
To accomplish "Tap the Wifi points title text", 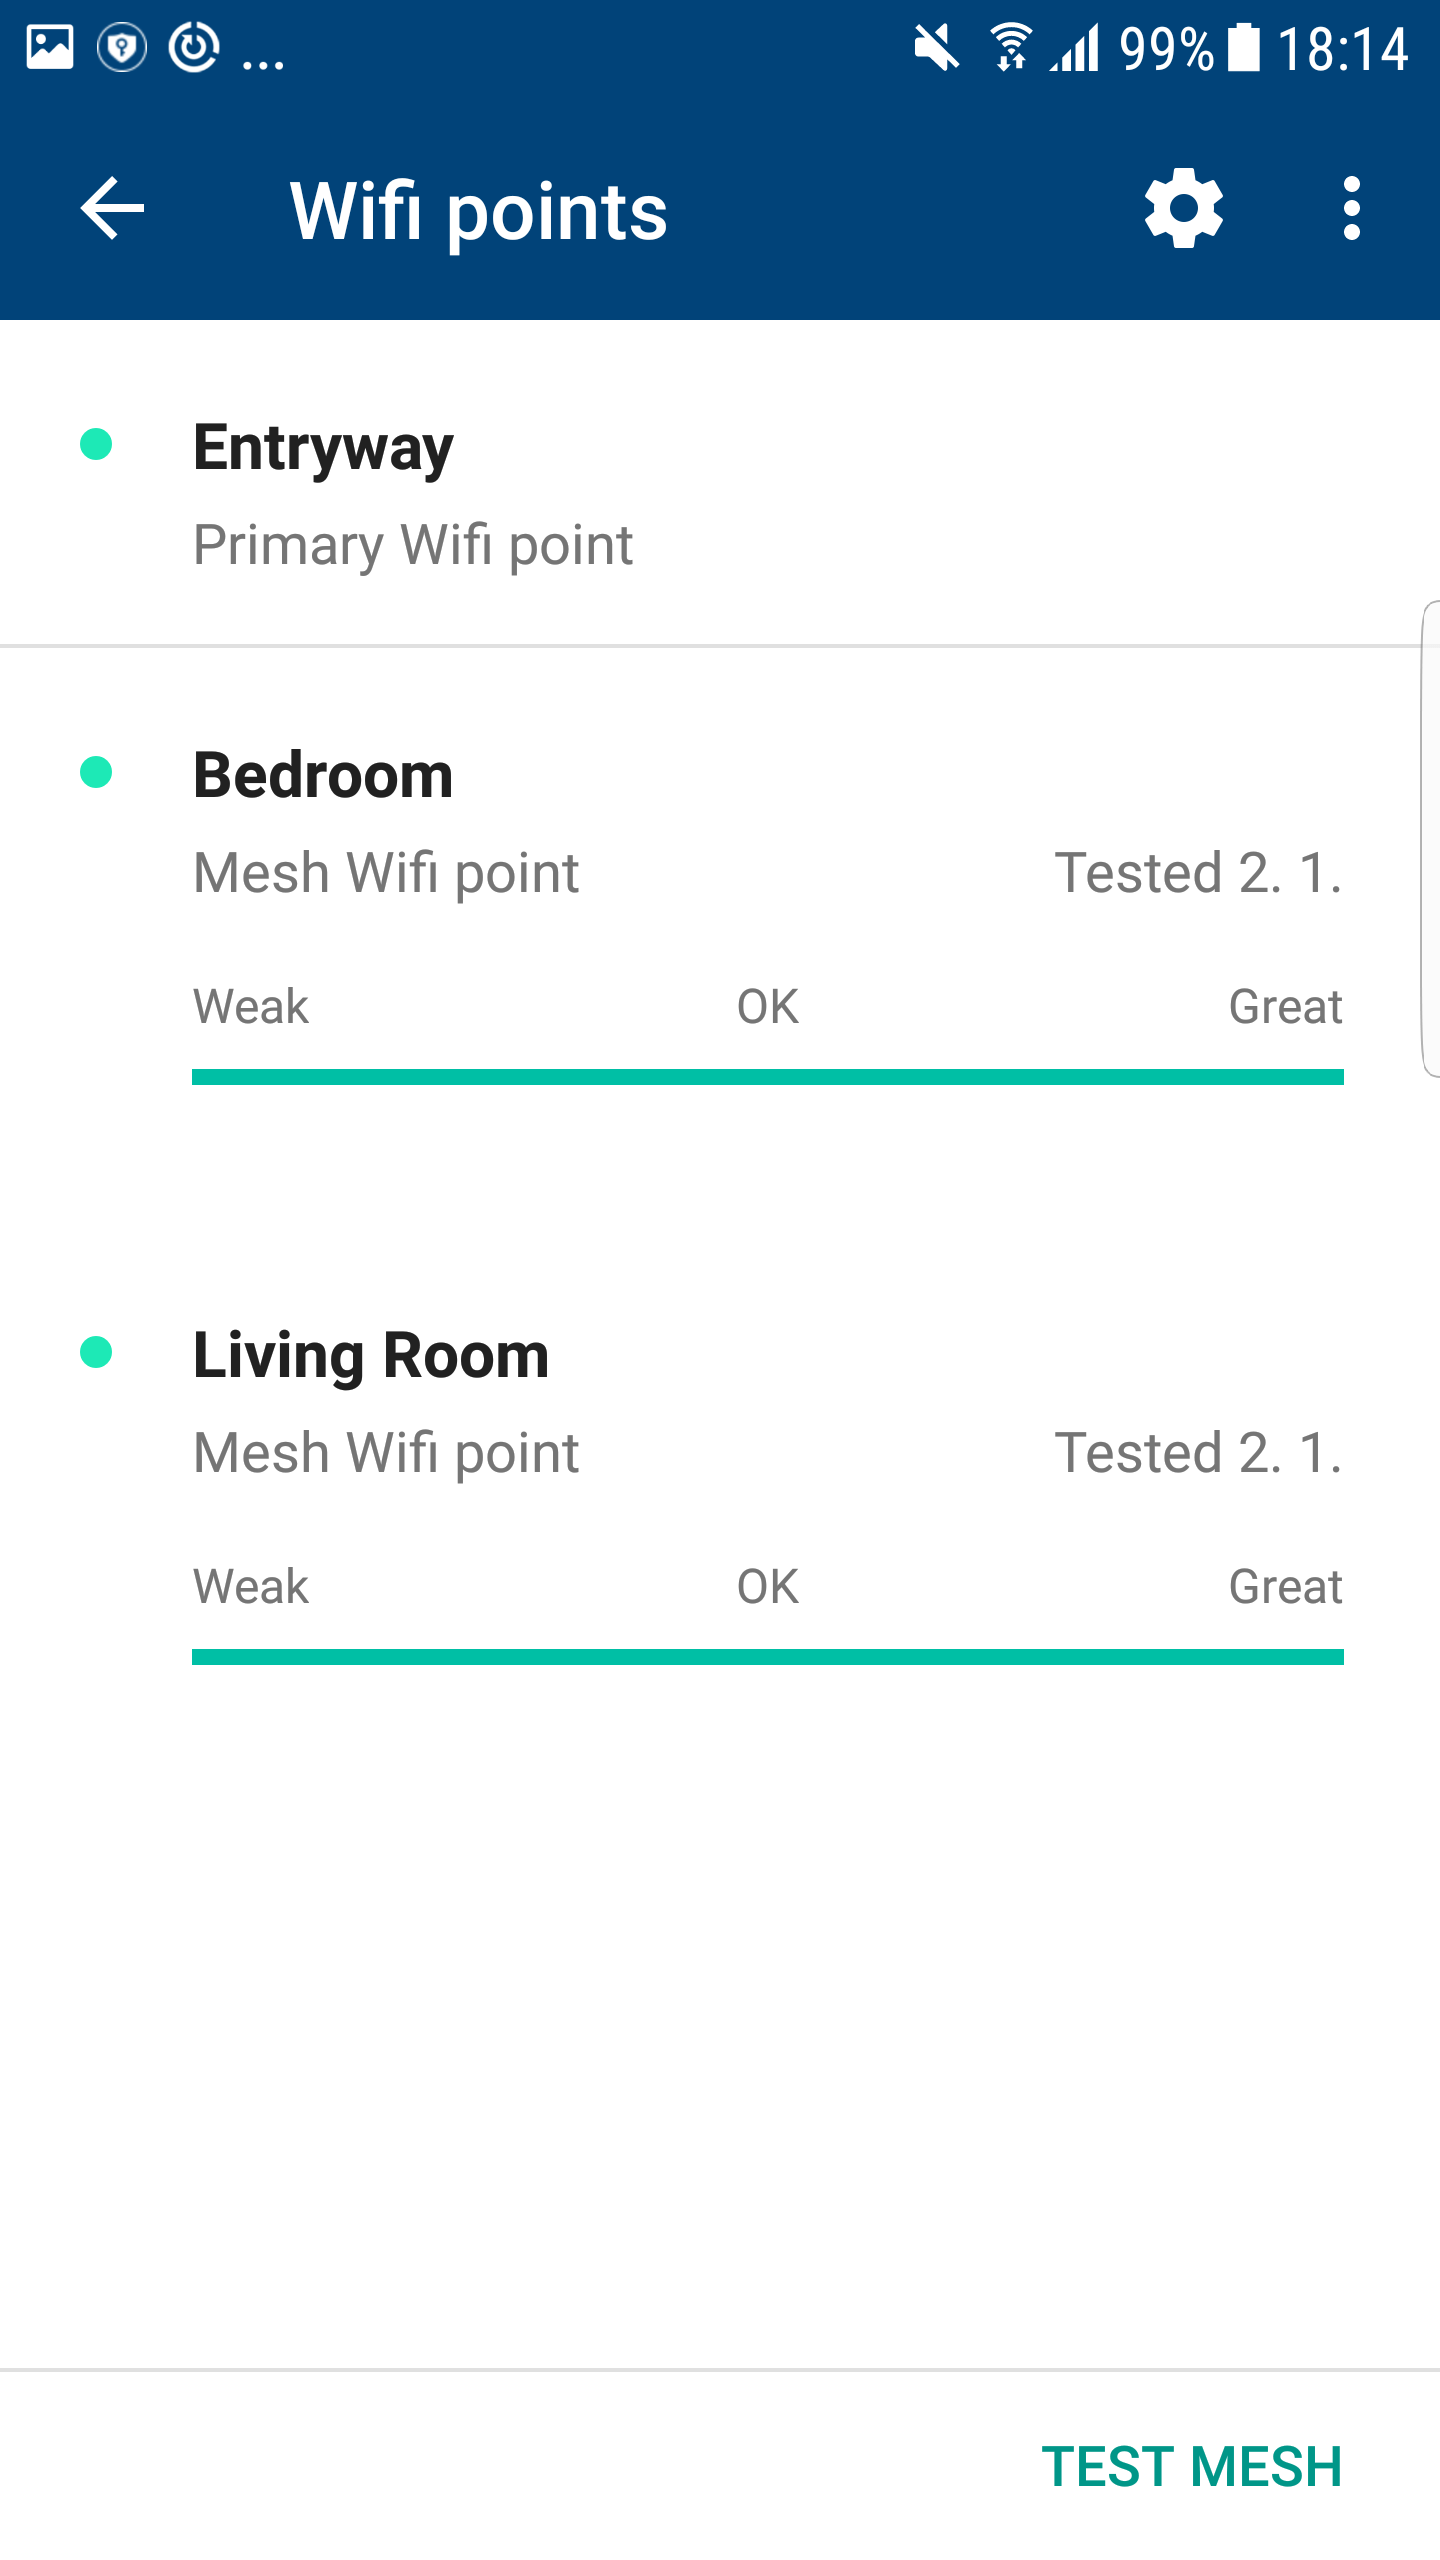I will coord(478,211).
